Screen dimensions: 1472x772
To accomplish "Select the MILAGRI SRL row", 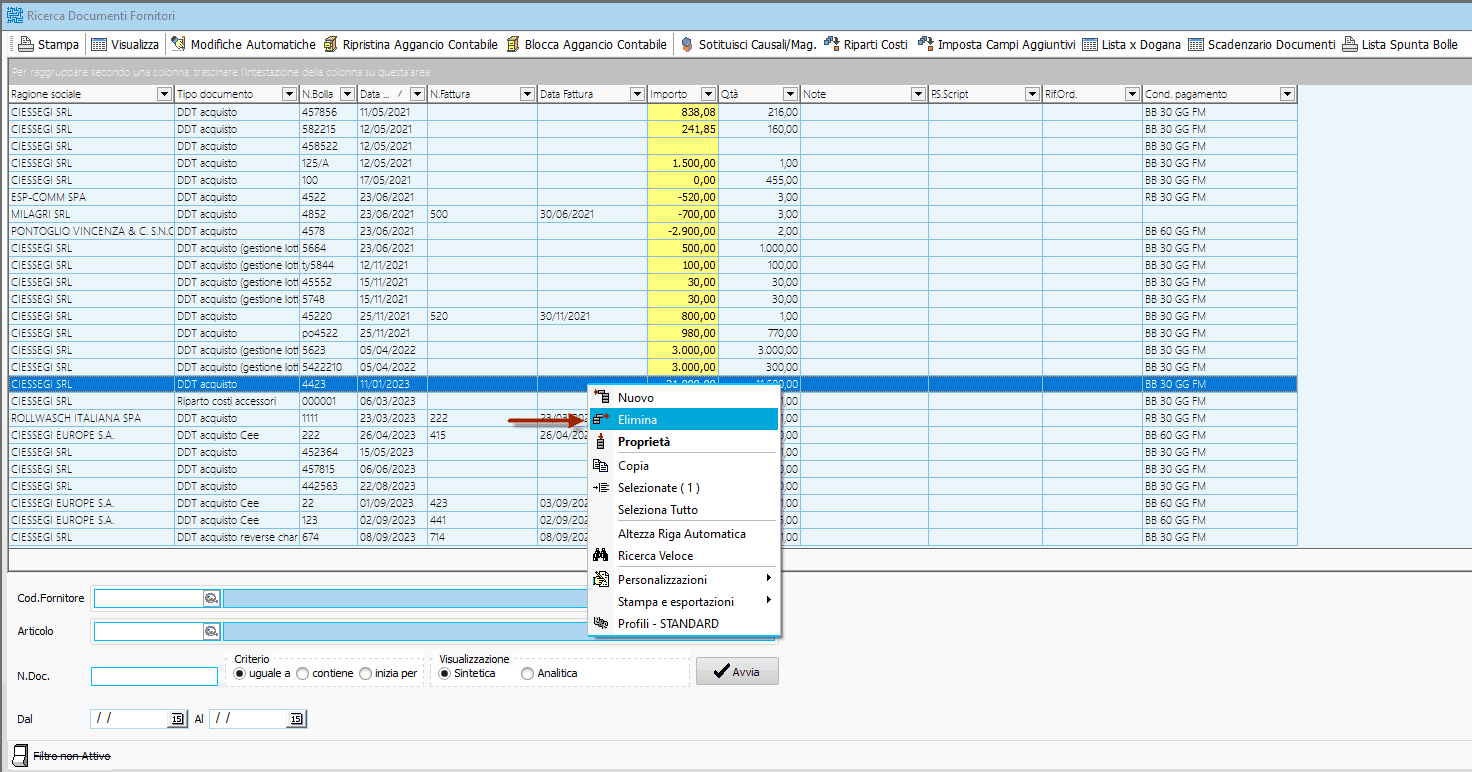I will [653, 214].
